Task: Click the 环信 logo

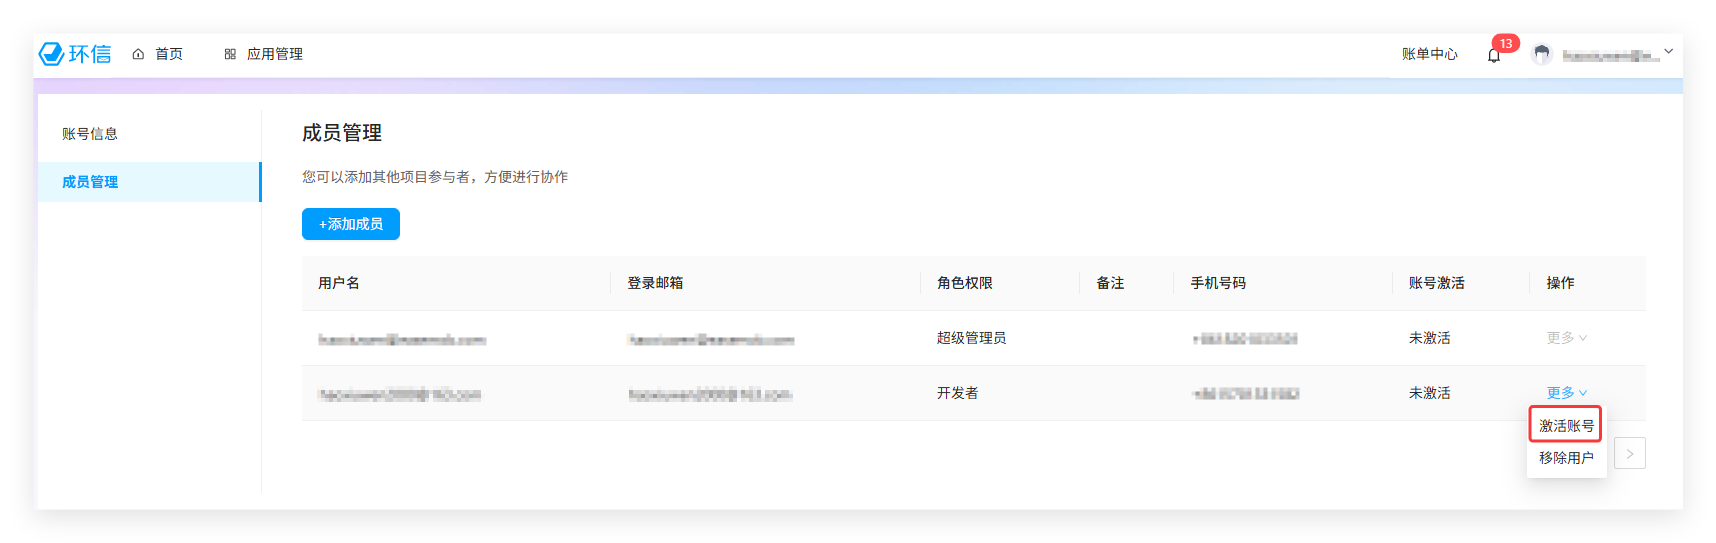Action: (75, 54)
